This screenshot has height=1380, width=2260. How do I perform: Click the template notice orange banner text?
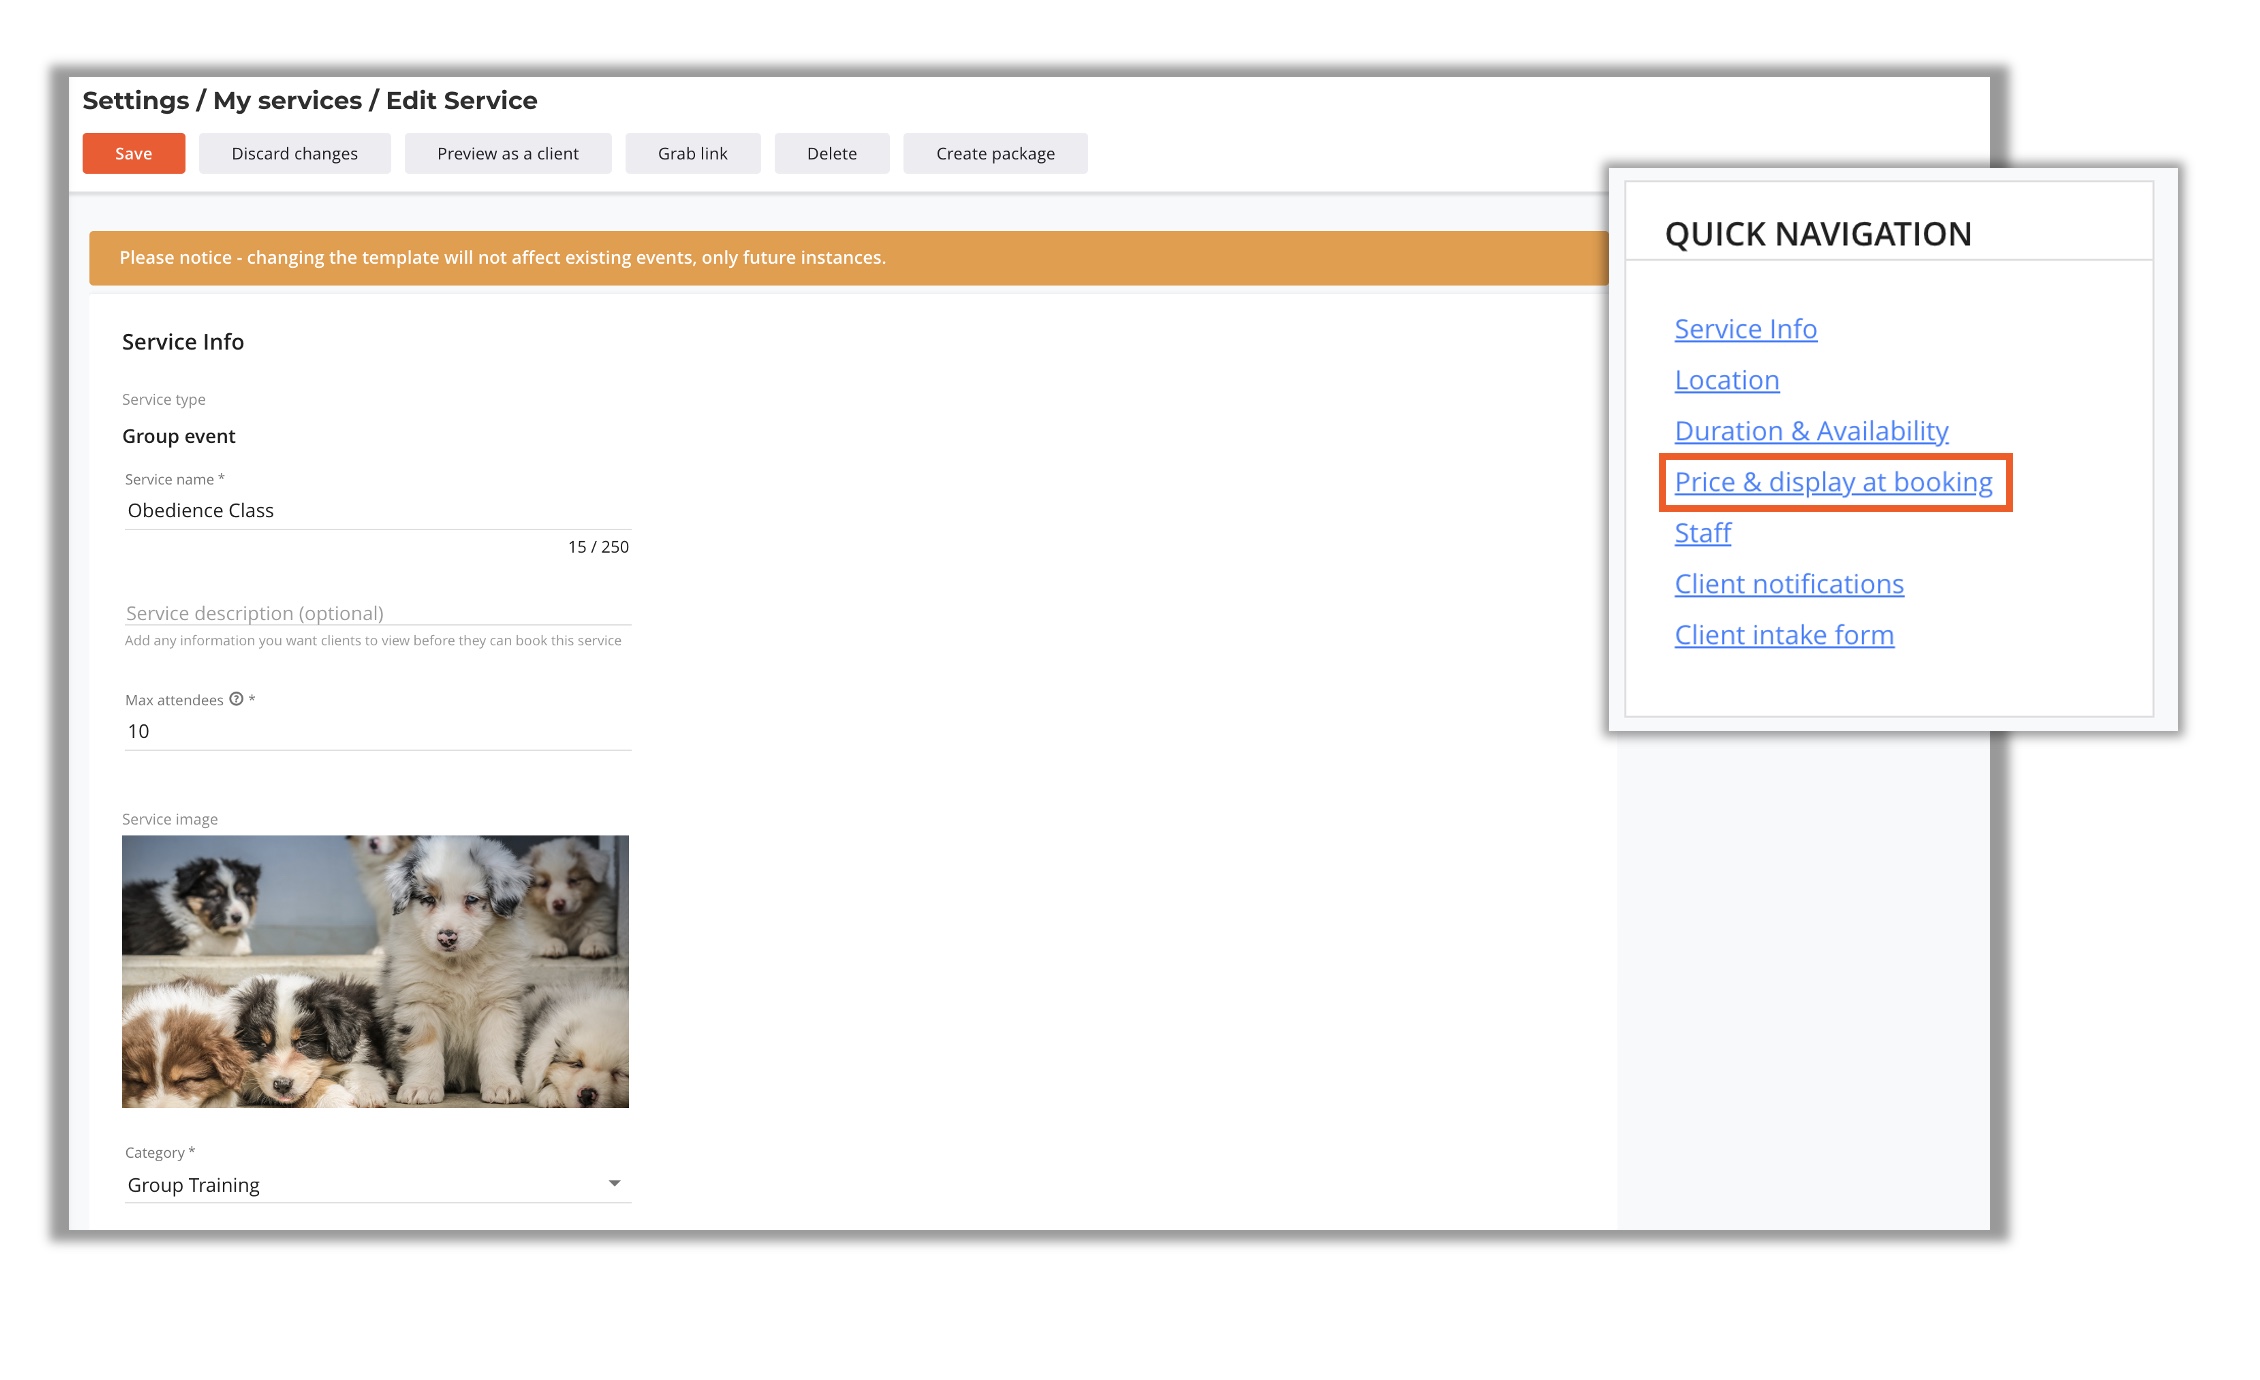[502, 258]
